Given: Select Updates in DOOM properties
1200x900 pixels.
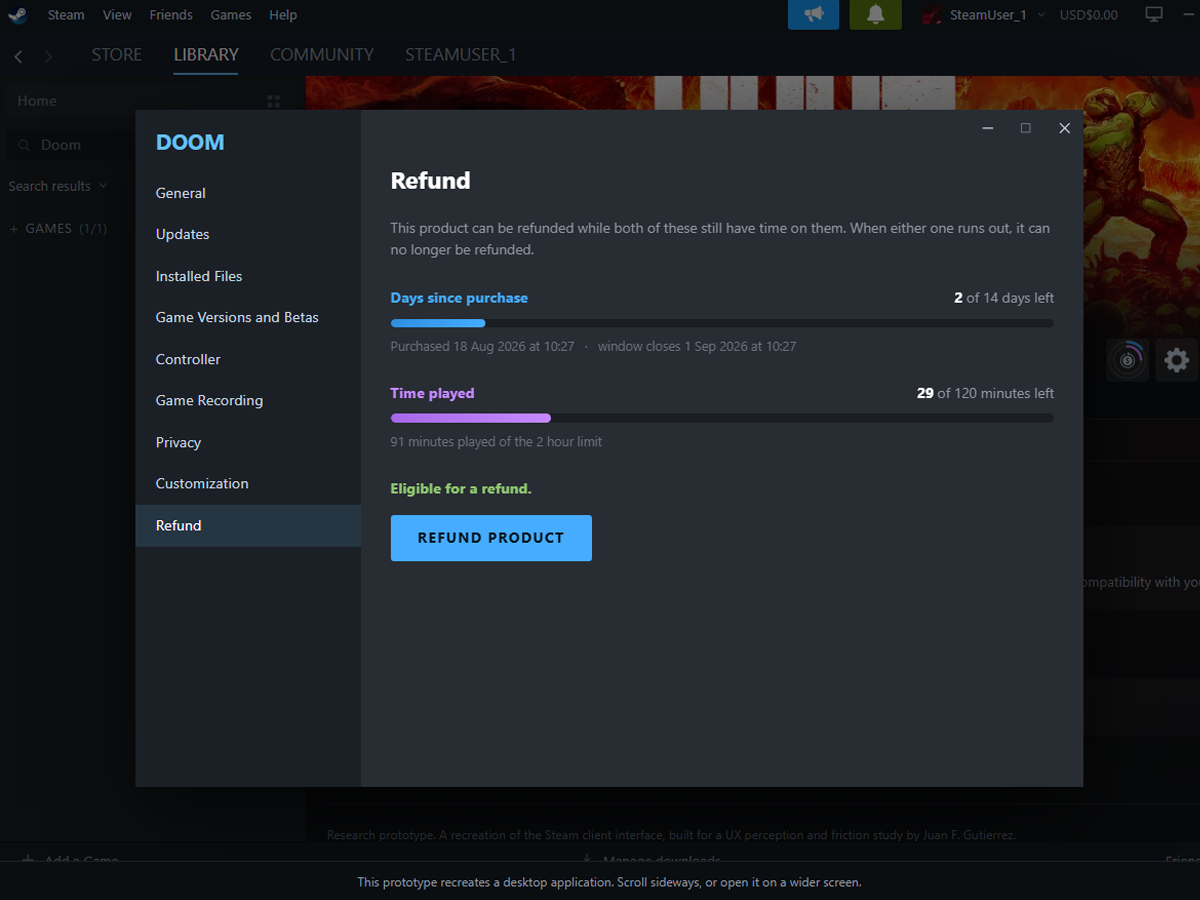Looking at the screenshot, I should coord(248,234).
